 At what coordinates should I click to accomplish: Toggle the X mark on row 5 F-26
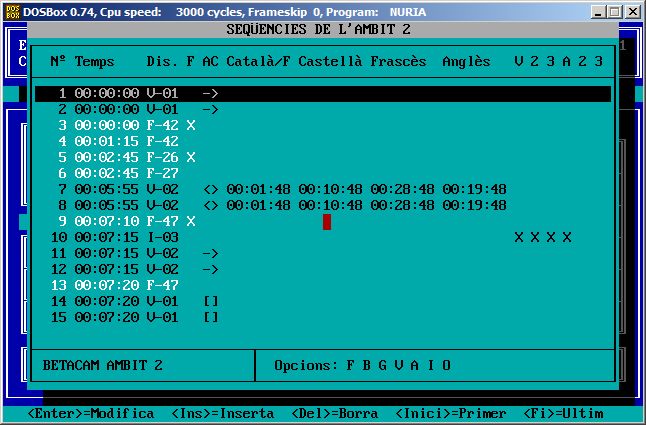tap(190, 157)
